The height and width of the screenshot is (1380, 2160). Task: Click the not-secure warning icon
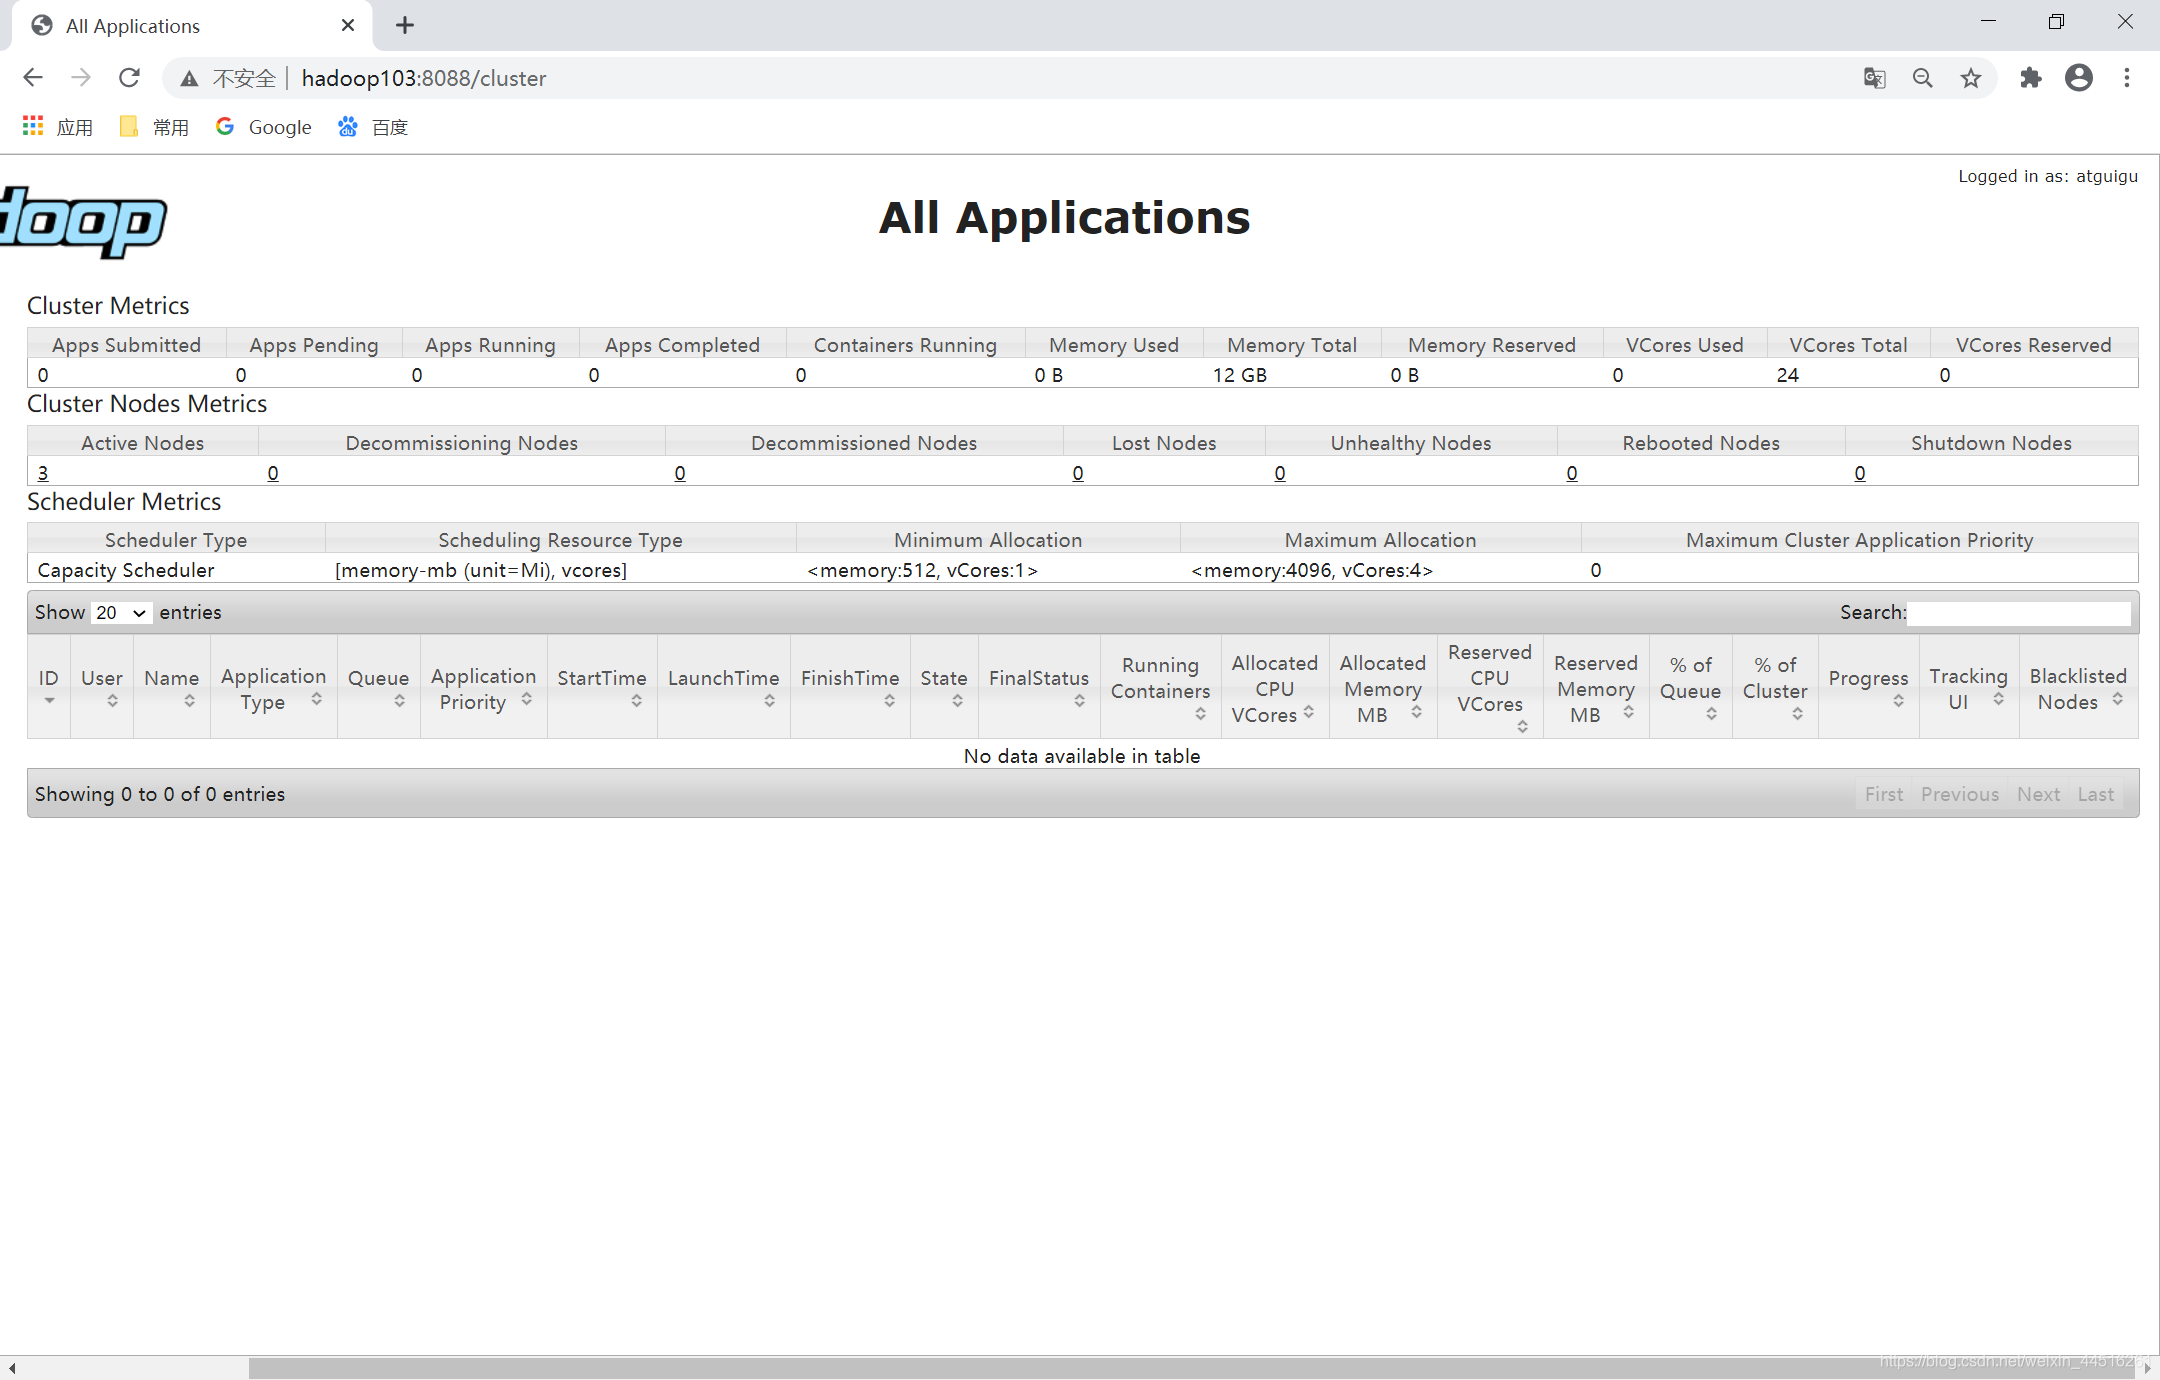(189, 78)
